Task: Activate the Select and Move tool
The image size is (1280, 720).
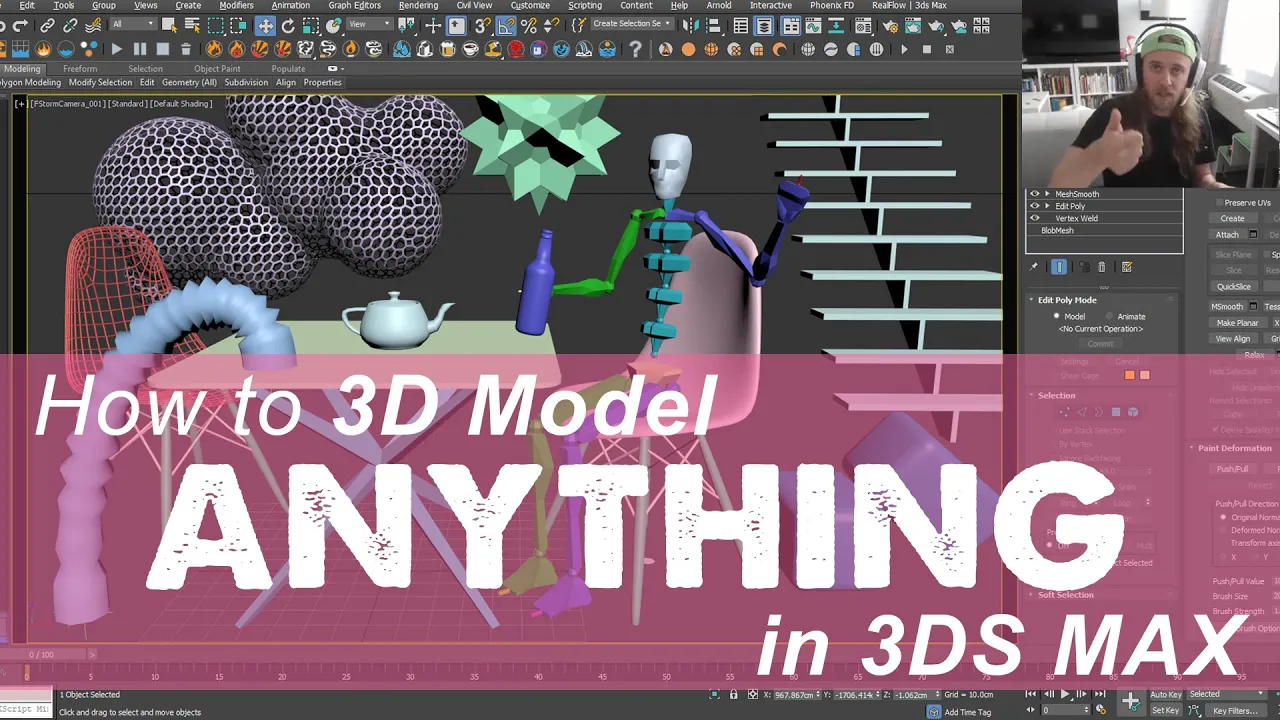Action: [265, 25]
